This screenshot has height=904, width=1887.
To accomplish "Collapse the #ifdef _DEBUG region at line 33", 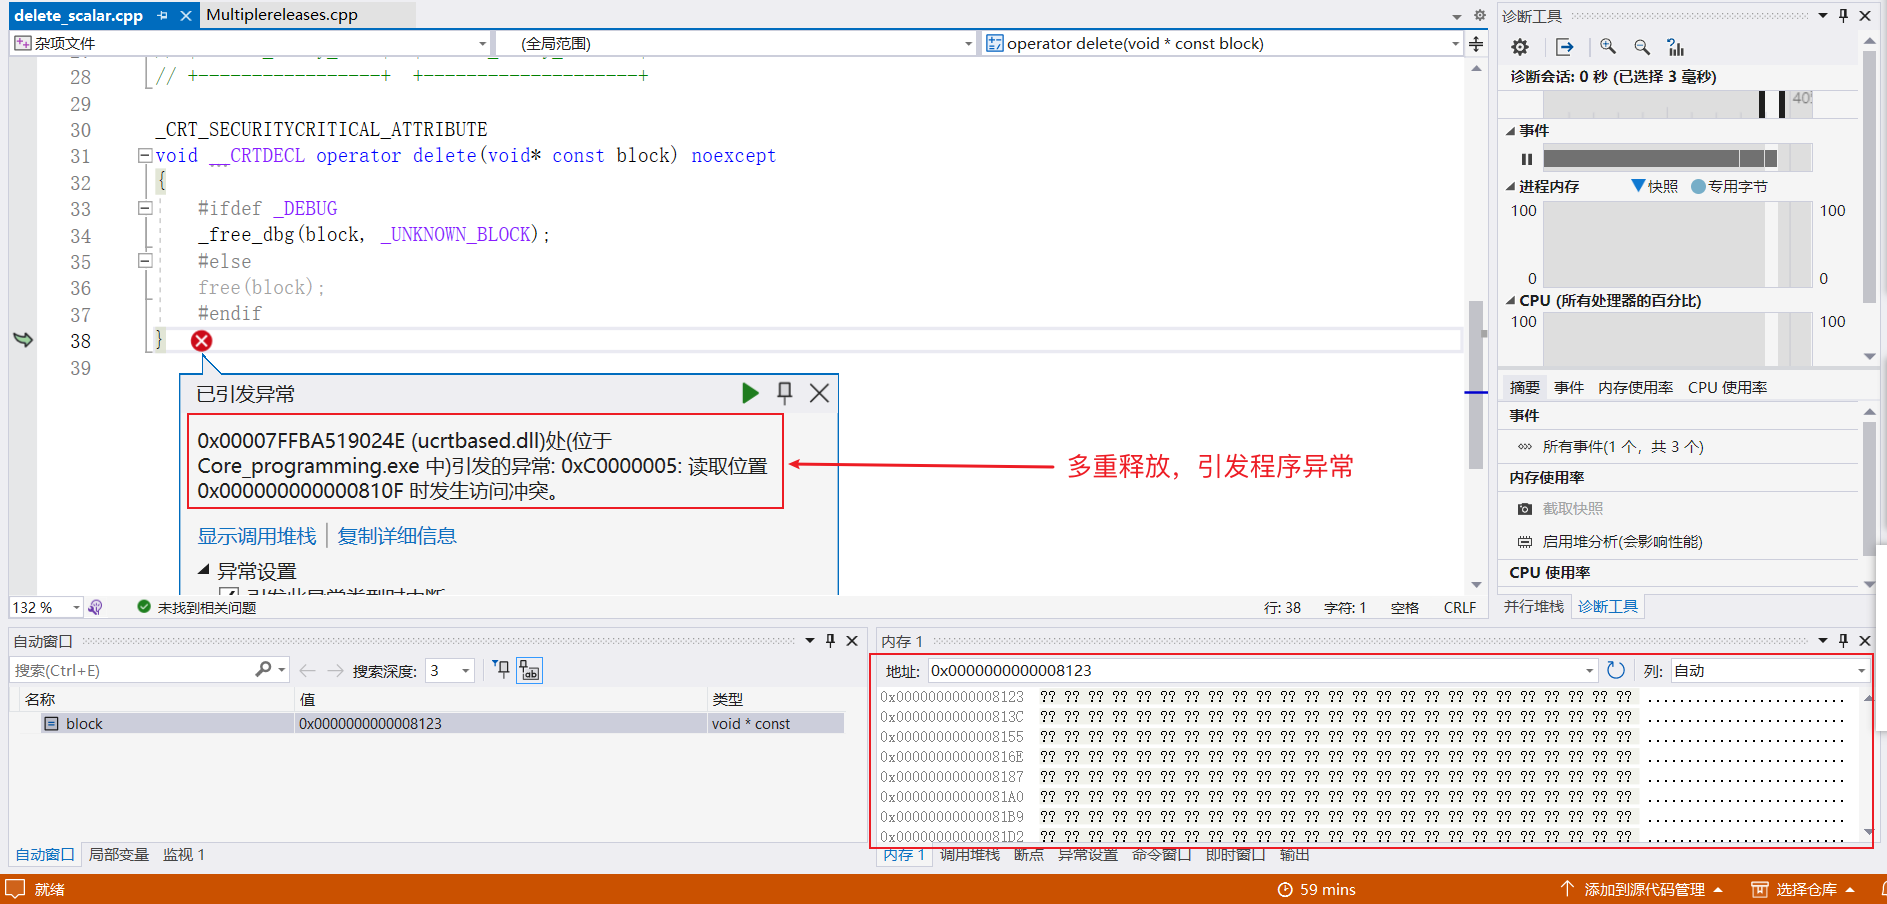I will click(145, 208).
